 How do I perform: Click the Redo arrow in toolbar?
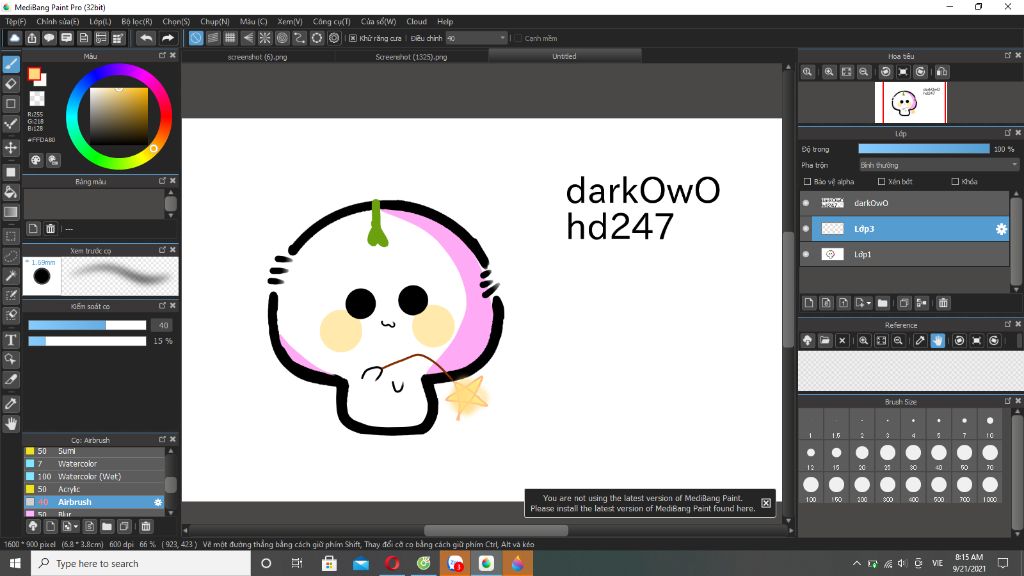(x=168, y=39)
